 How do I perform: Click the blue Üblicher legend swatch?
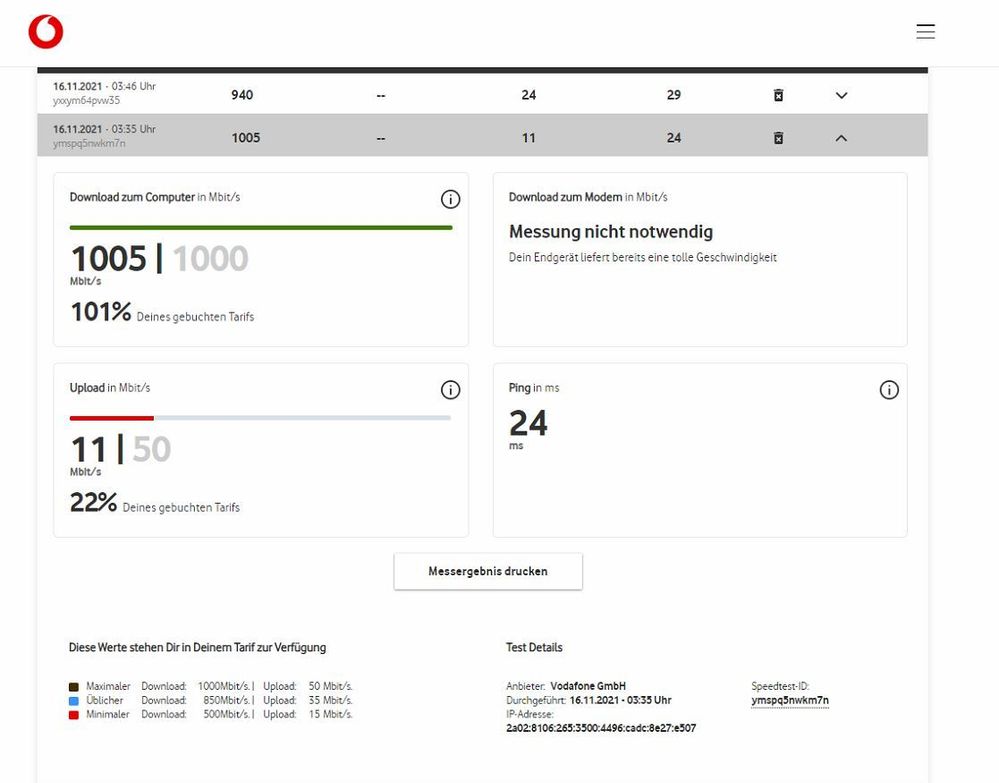(73, 701)
